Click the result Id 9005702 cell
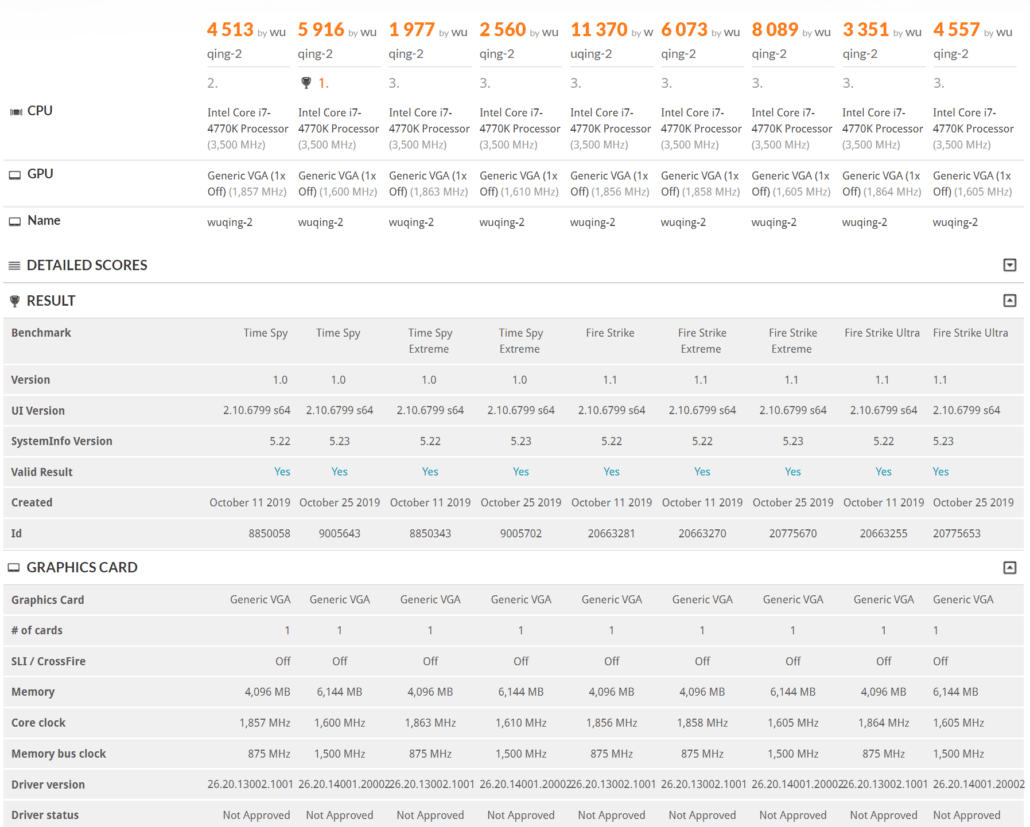 [x=520, y=533]
